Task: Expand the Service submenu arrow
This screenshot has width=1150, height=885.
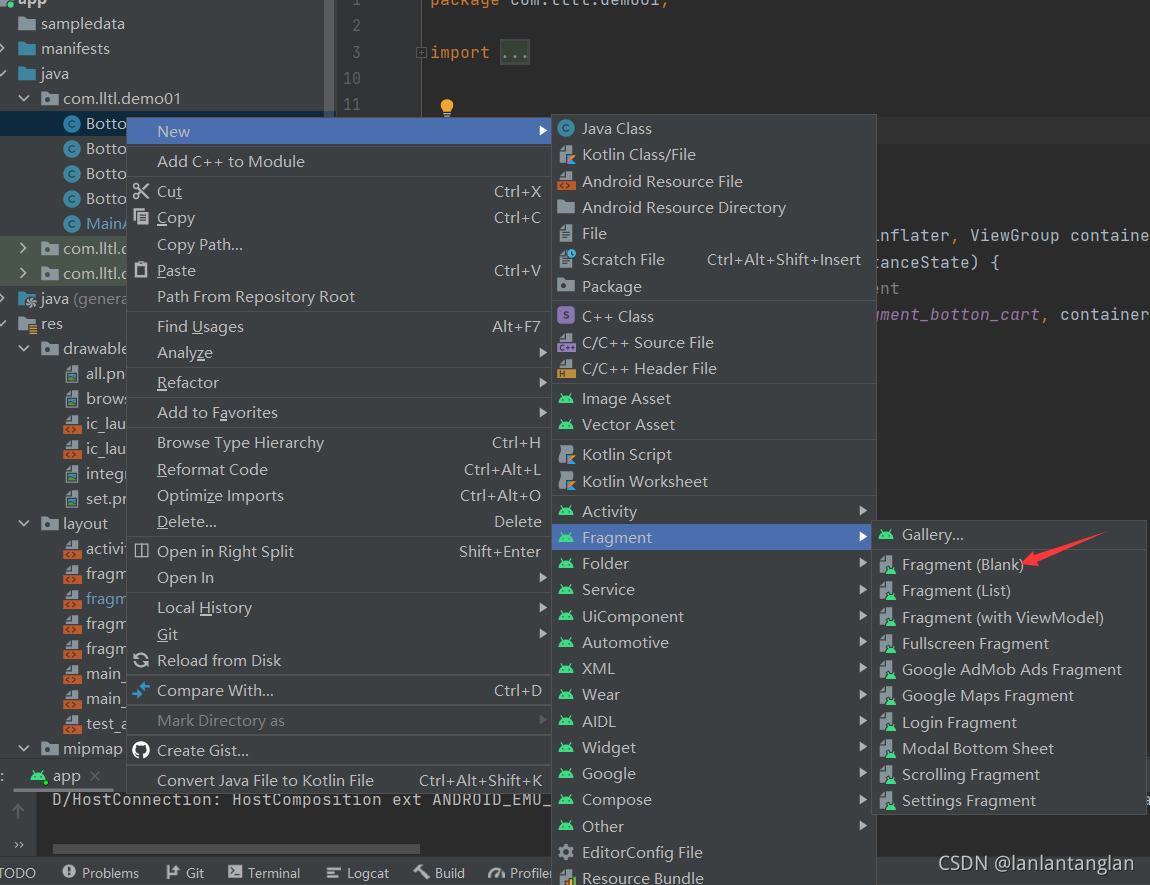Action: (862, 590)
